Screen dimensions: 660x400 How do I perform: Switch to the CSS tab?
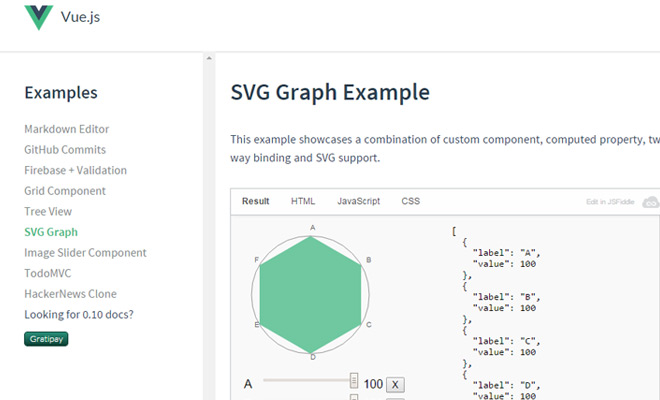(411, 201)
